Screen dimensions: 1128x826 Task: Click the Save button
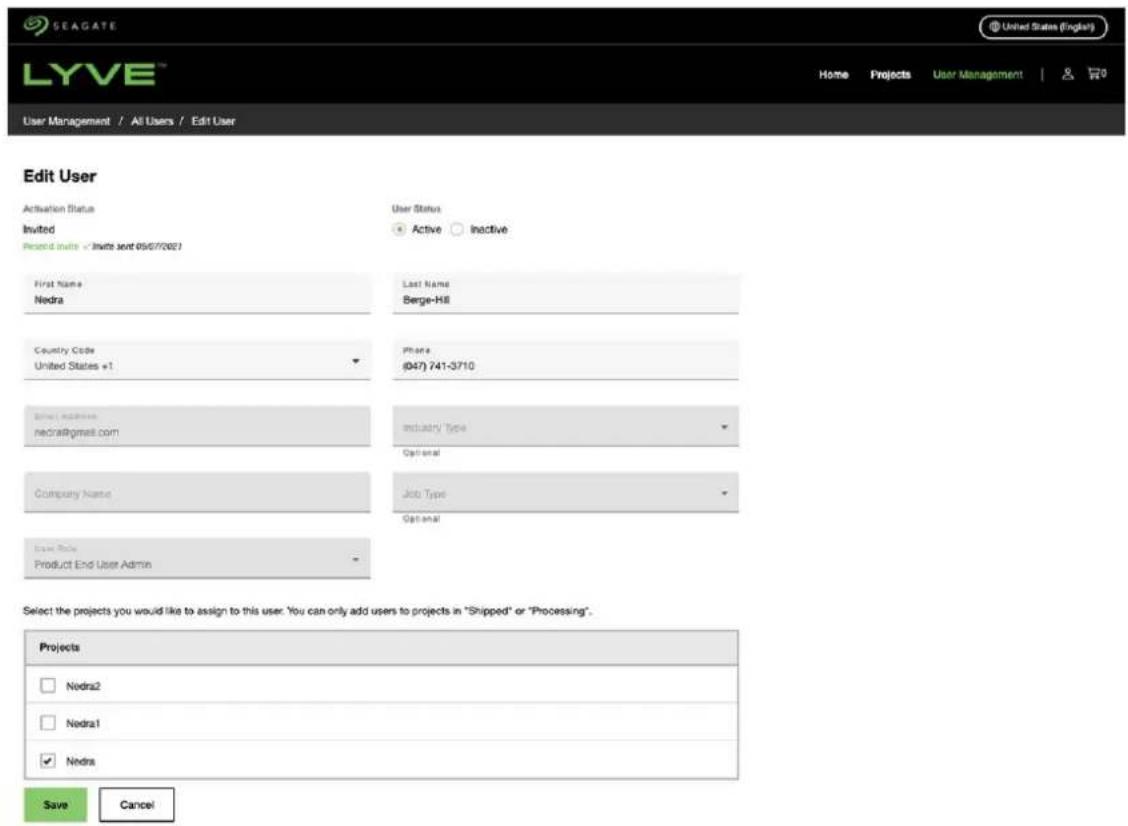tap(55, 804)
